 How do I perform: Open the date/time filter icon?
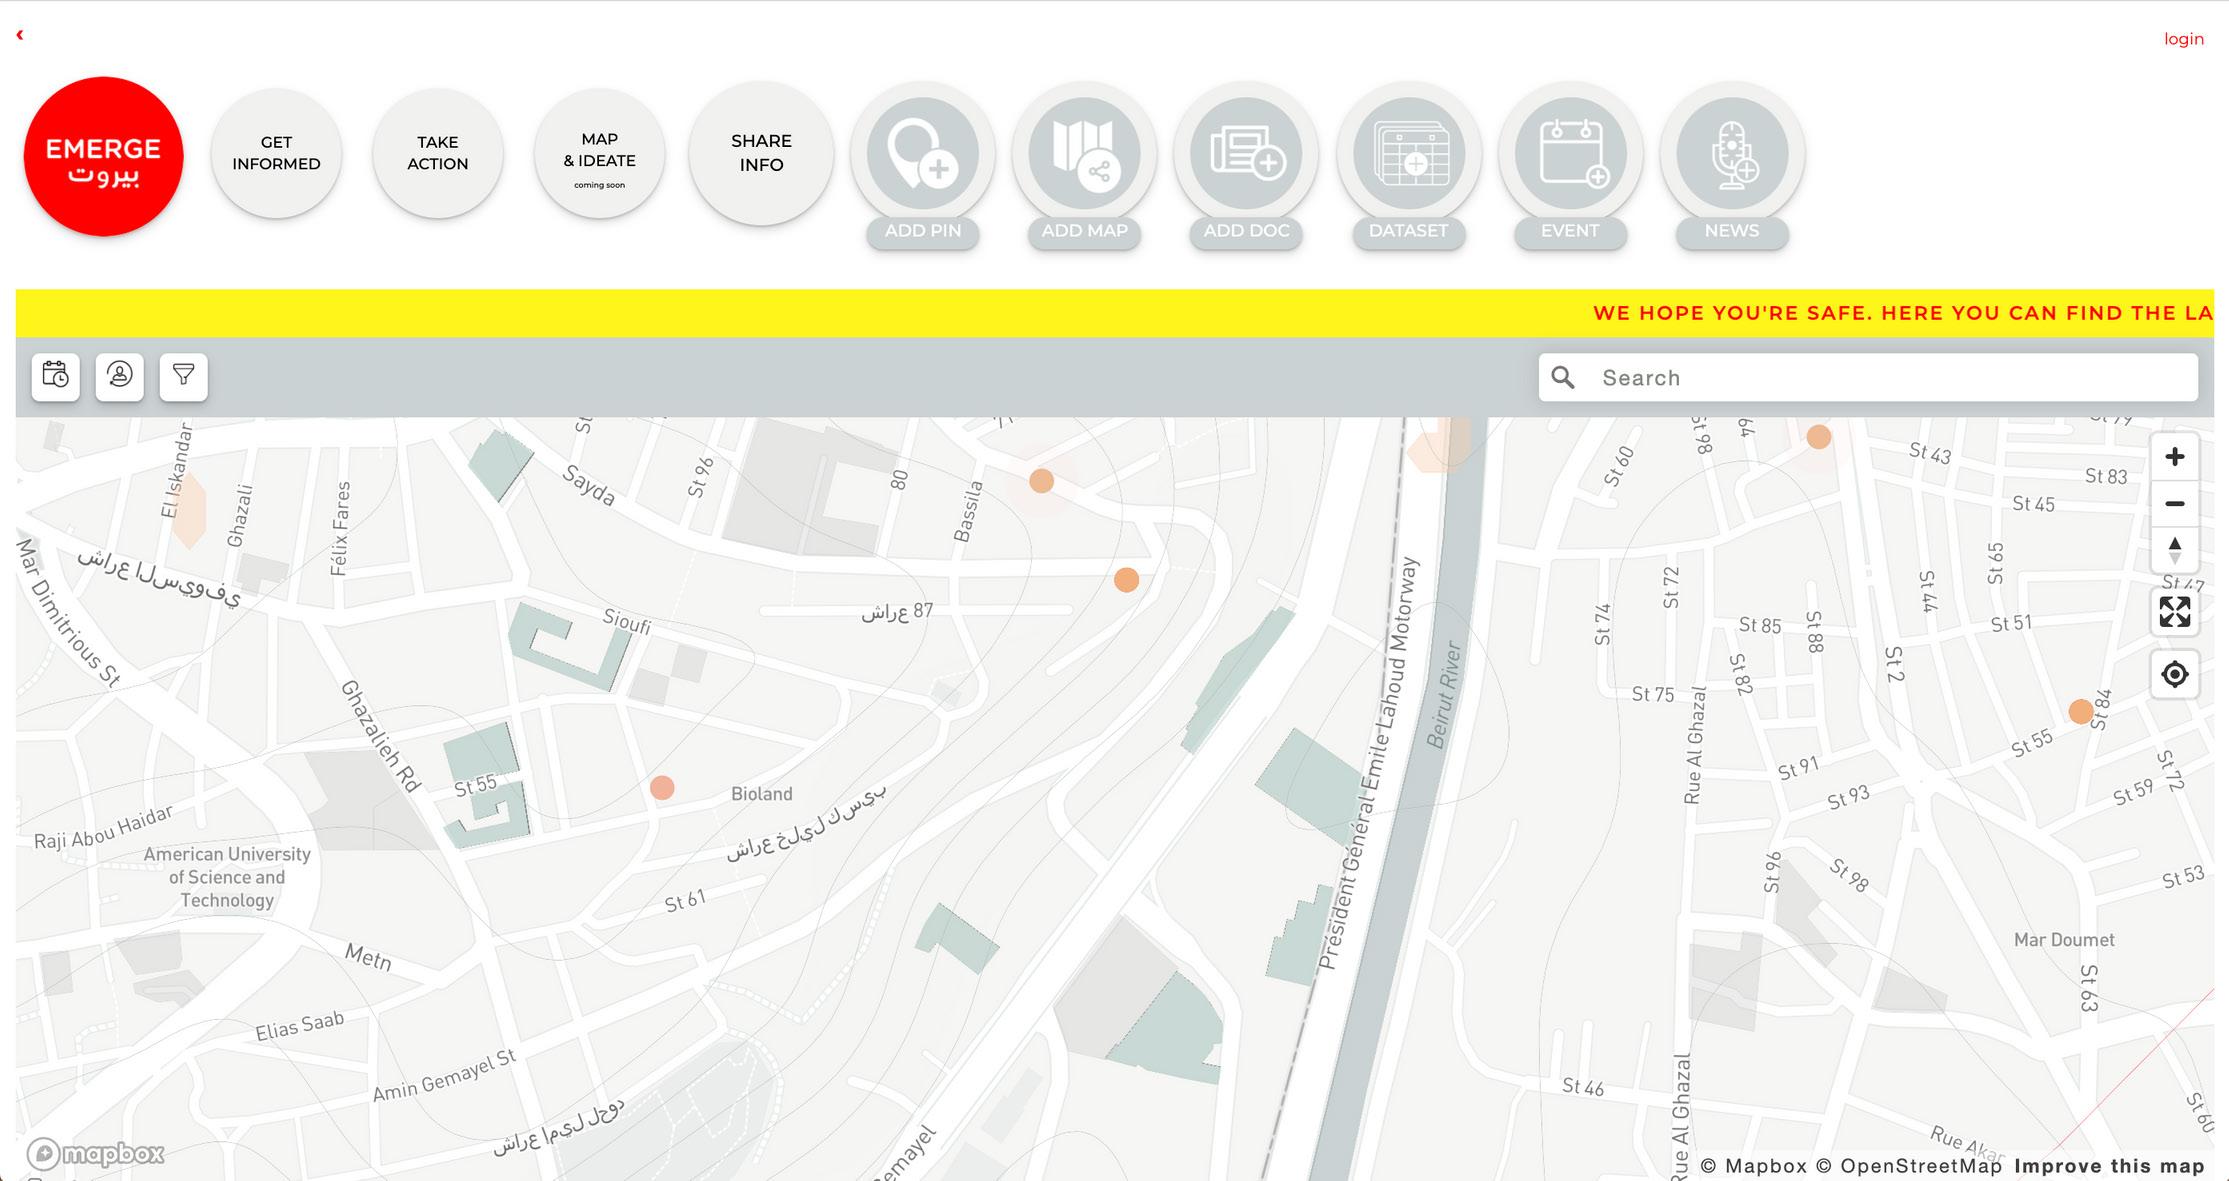56,376
